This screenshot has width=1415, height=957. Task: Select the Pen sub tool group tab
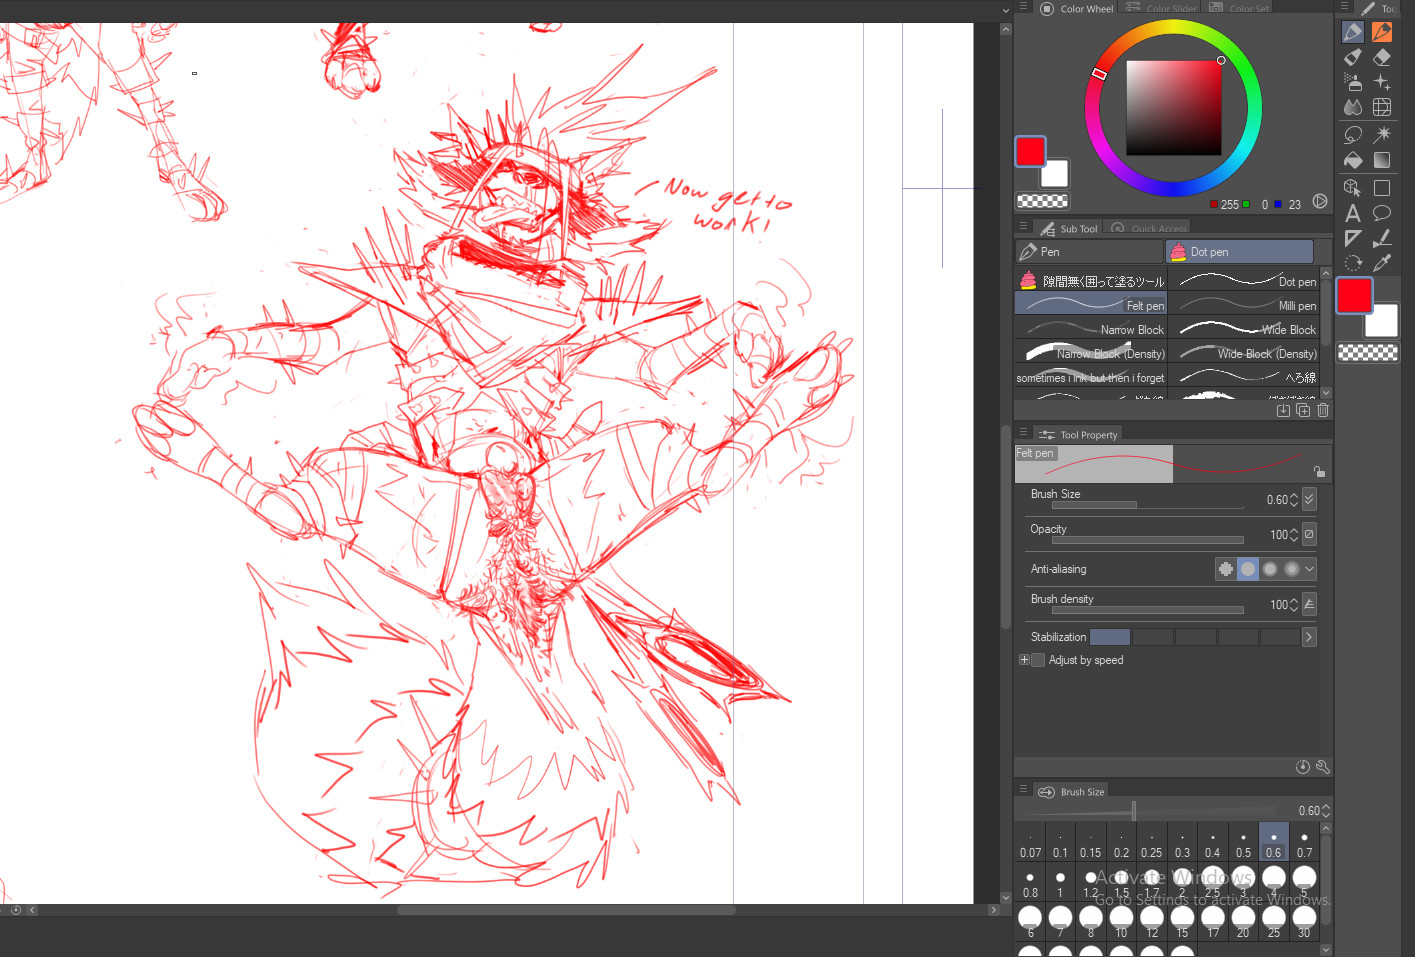pos(1090,252)
